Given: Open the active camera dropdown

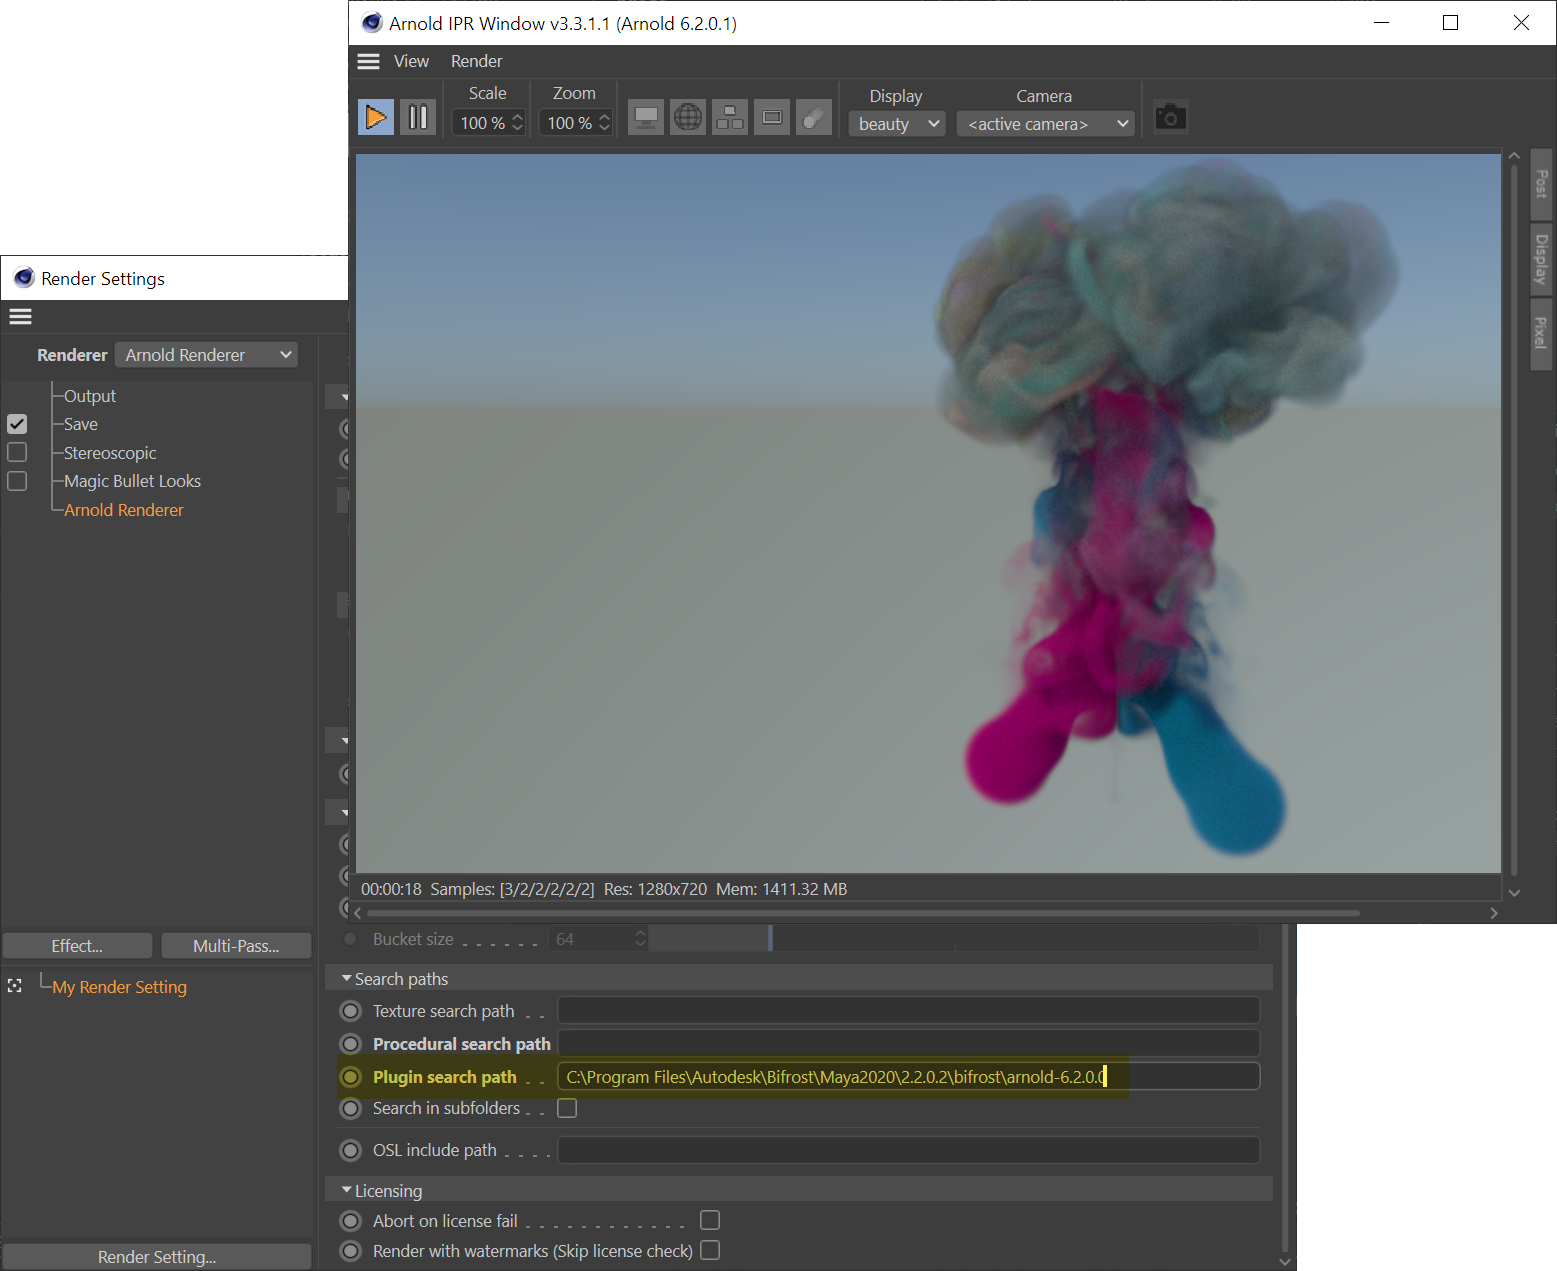Looking at the screenshot, I should (1045, 124).
